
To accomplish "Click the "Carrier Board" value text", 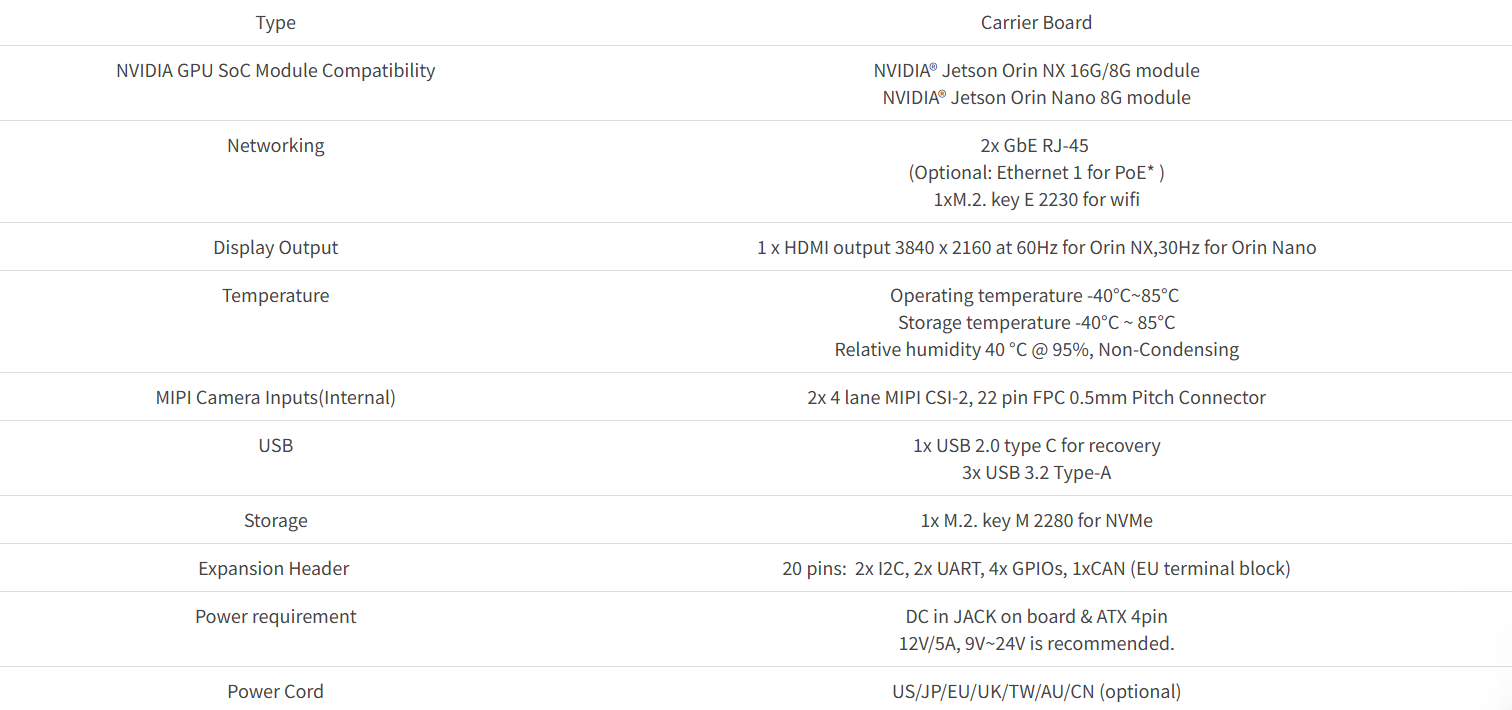I will point(1036,22).
